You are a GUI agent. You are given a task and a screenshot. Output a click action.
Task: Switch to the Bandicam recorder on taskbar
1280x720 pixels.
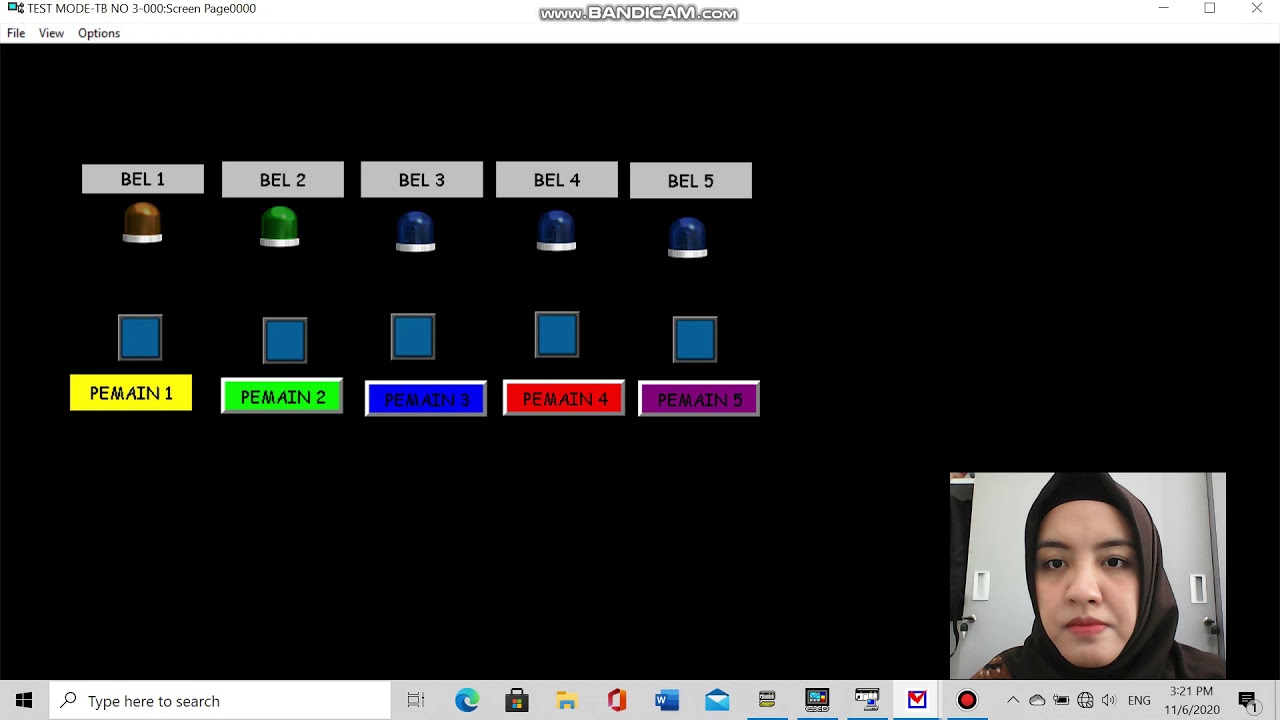pos(967,700)
